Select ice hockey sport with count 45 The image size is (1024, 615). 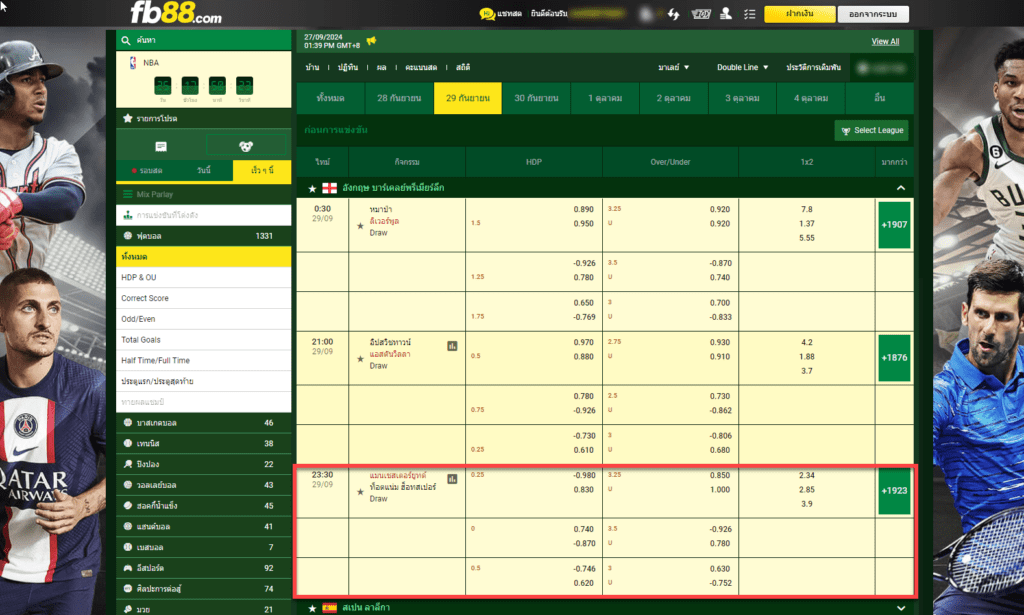(203, 505)
